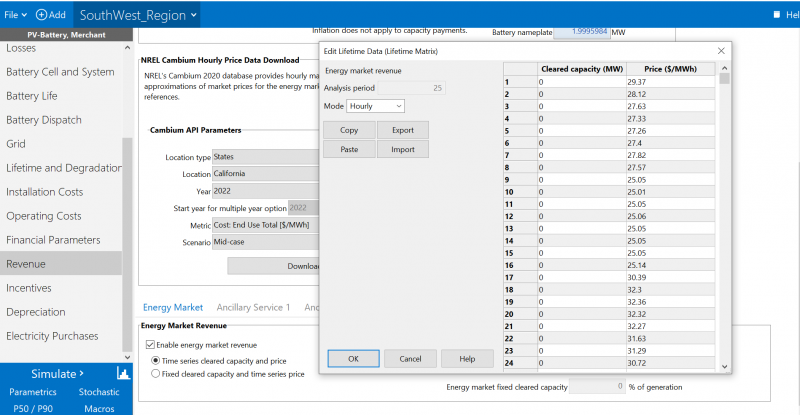Screen dimensions: 800x415
Task: Enable energy market revenue checkbox
Action: [x=151, y=345]
